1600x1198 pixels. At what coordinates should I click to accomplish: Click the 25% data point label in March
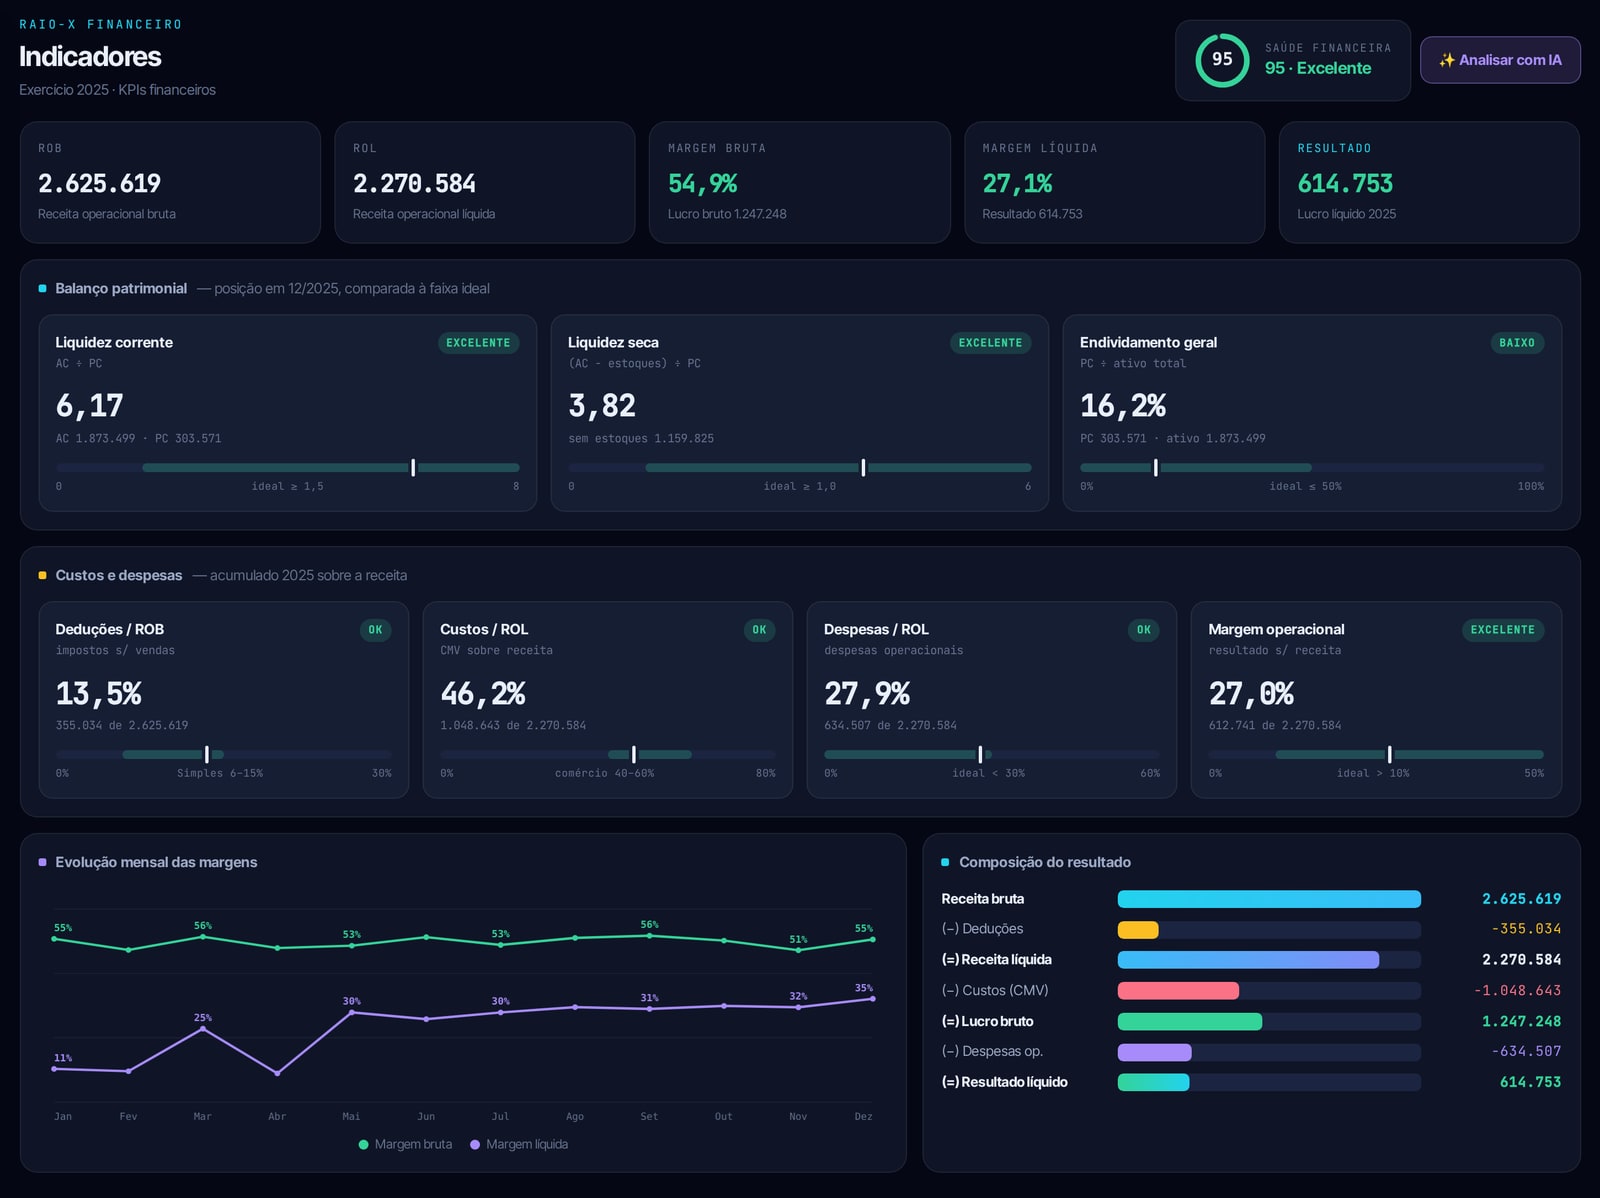(x=203, y=1018)
